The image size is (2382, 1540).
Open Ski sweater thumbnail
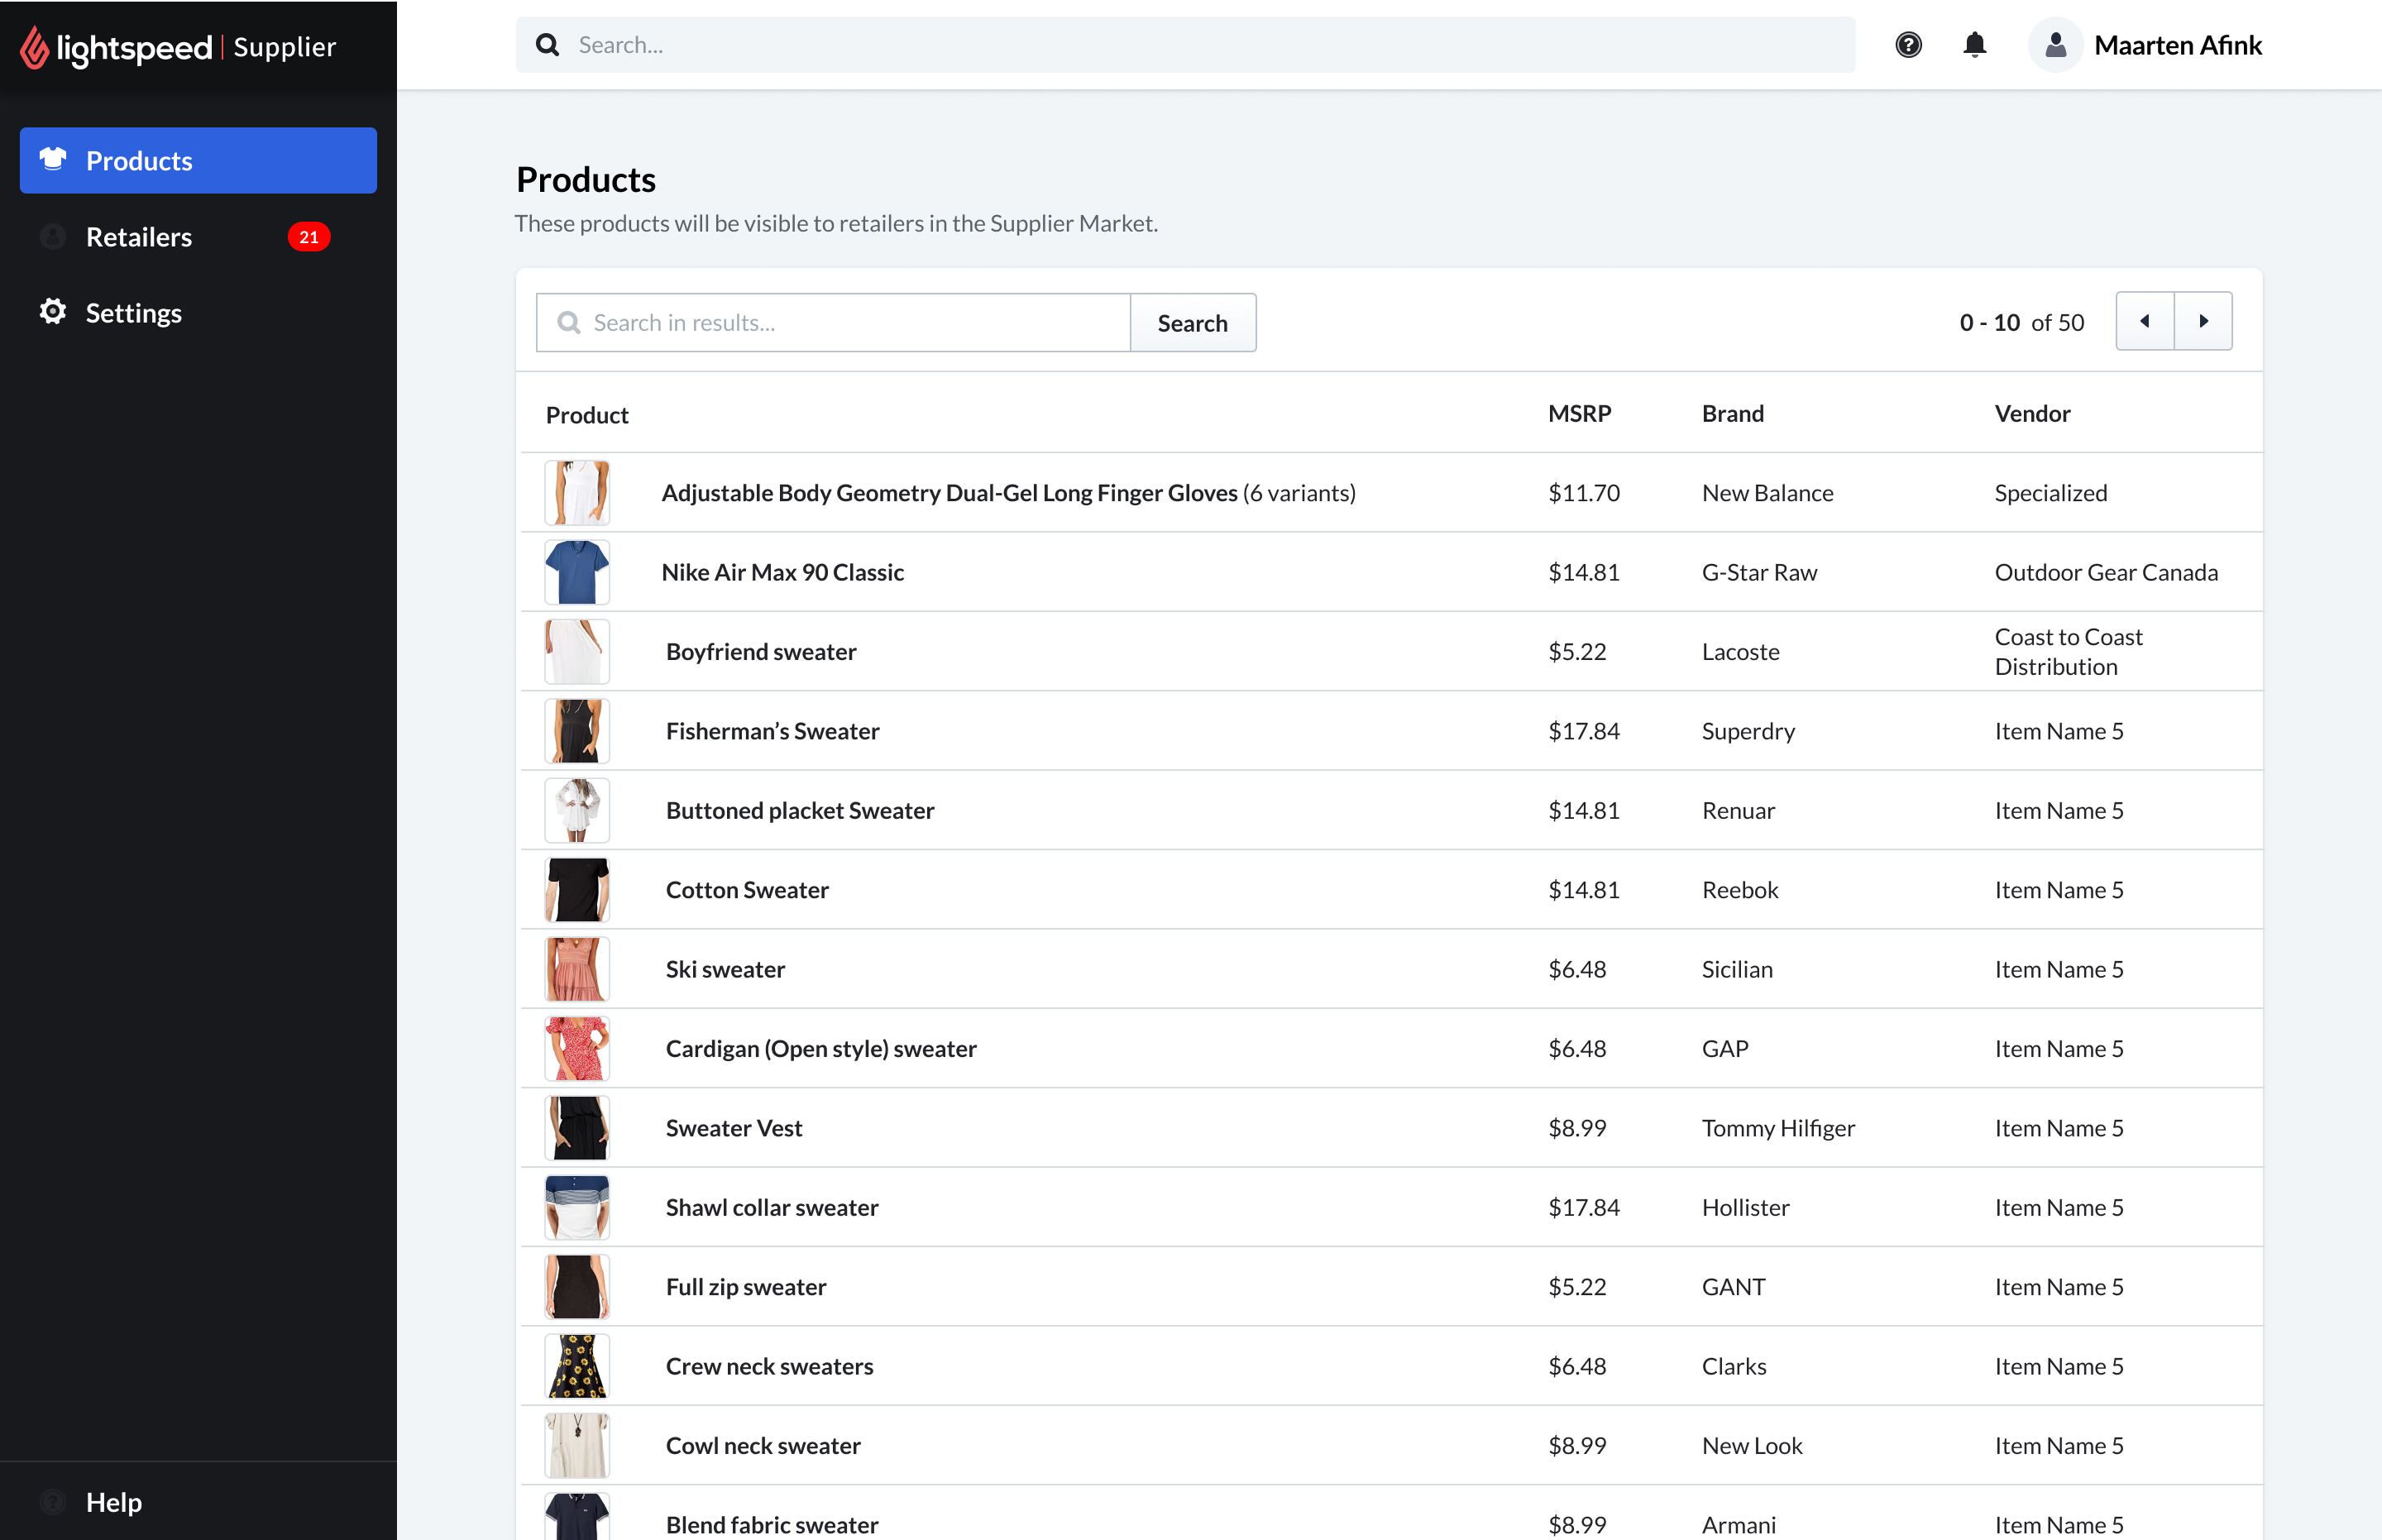(x=577, y=969)
